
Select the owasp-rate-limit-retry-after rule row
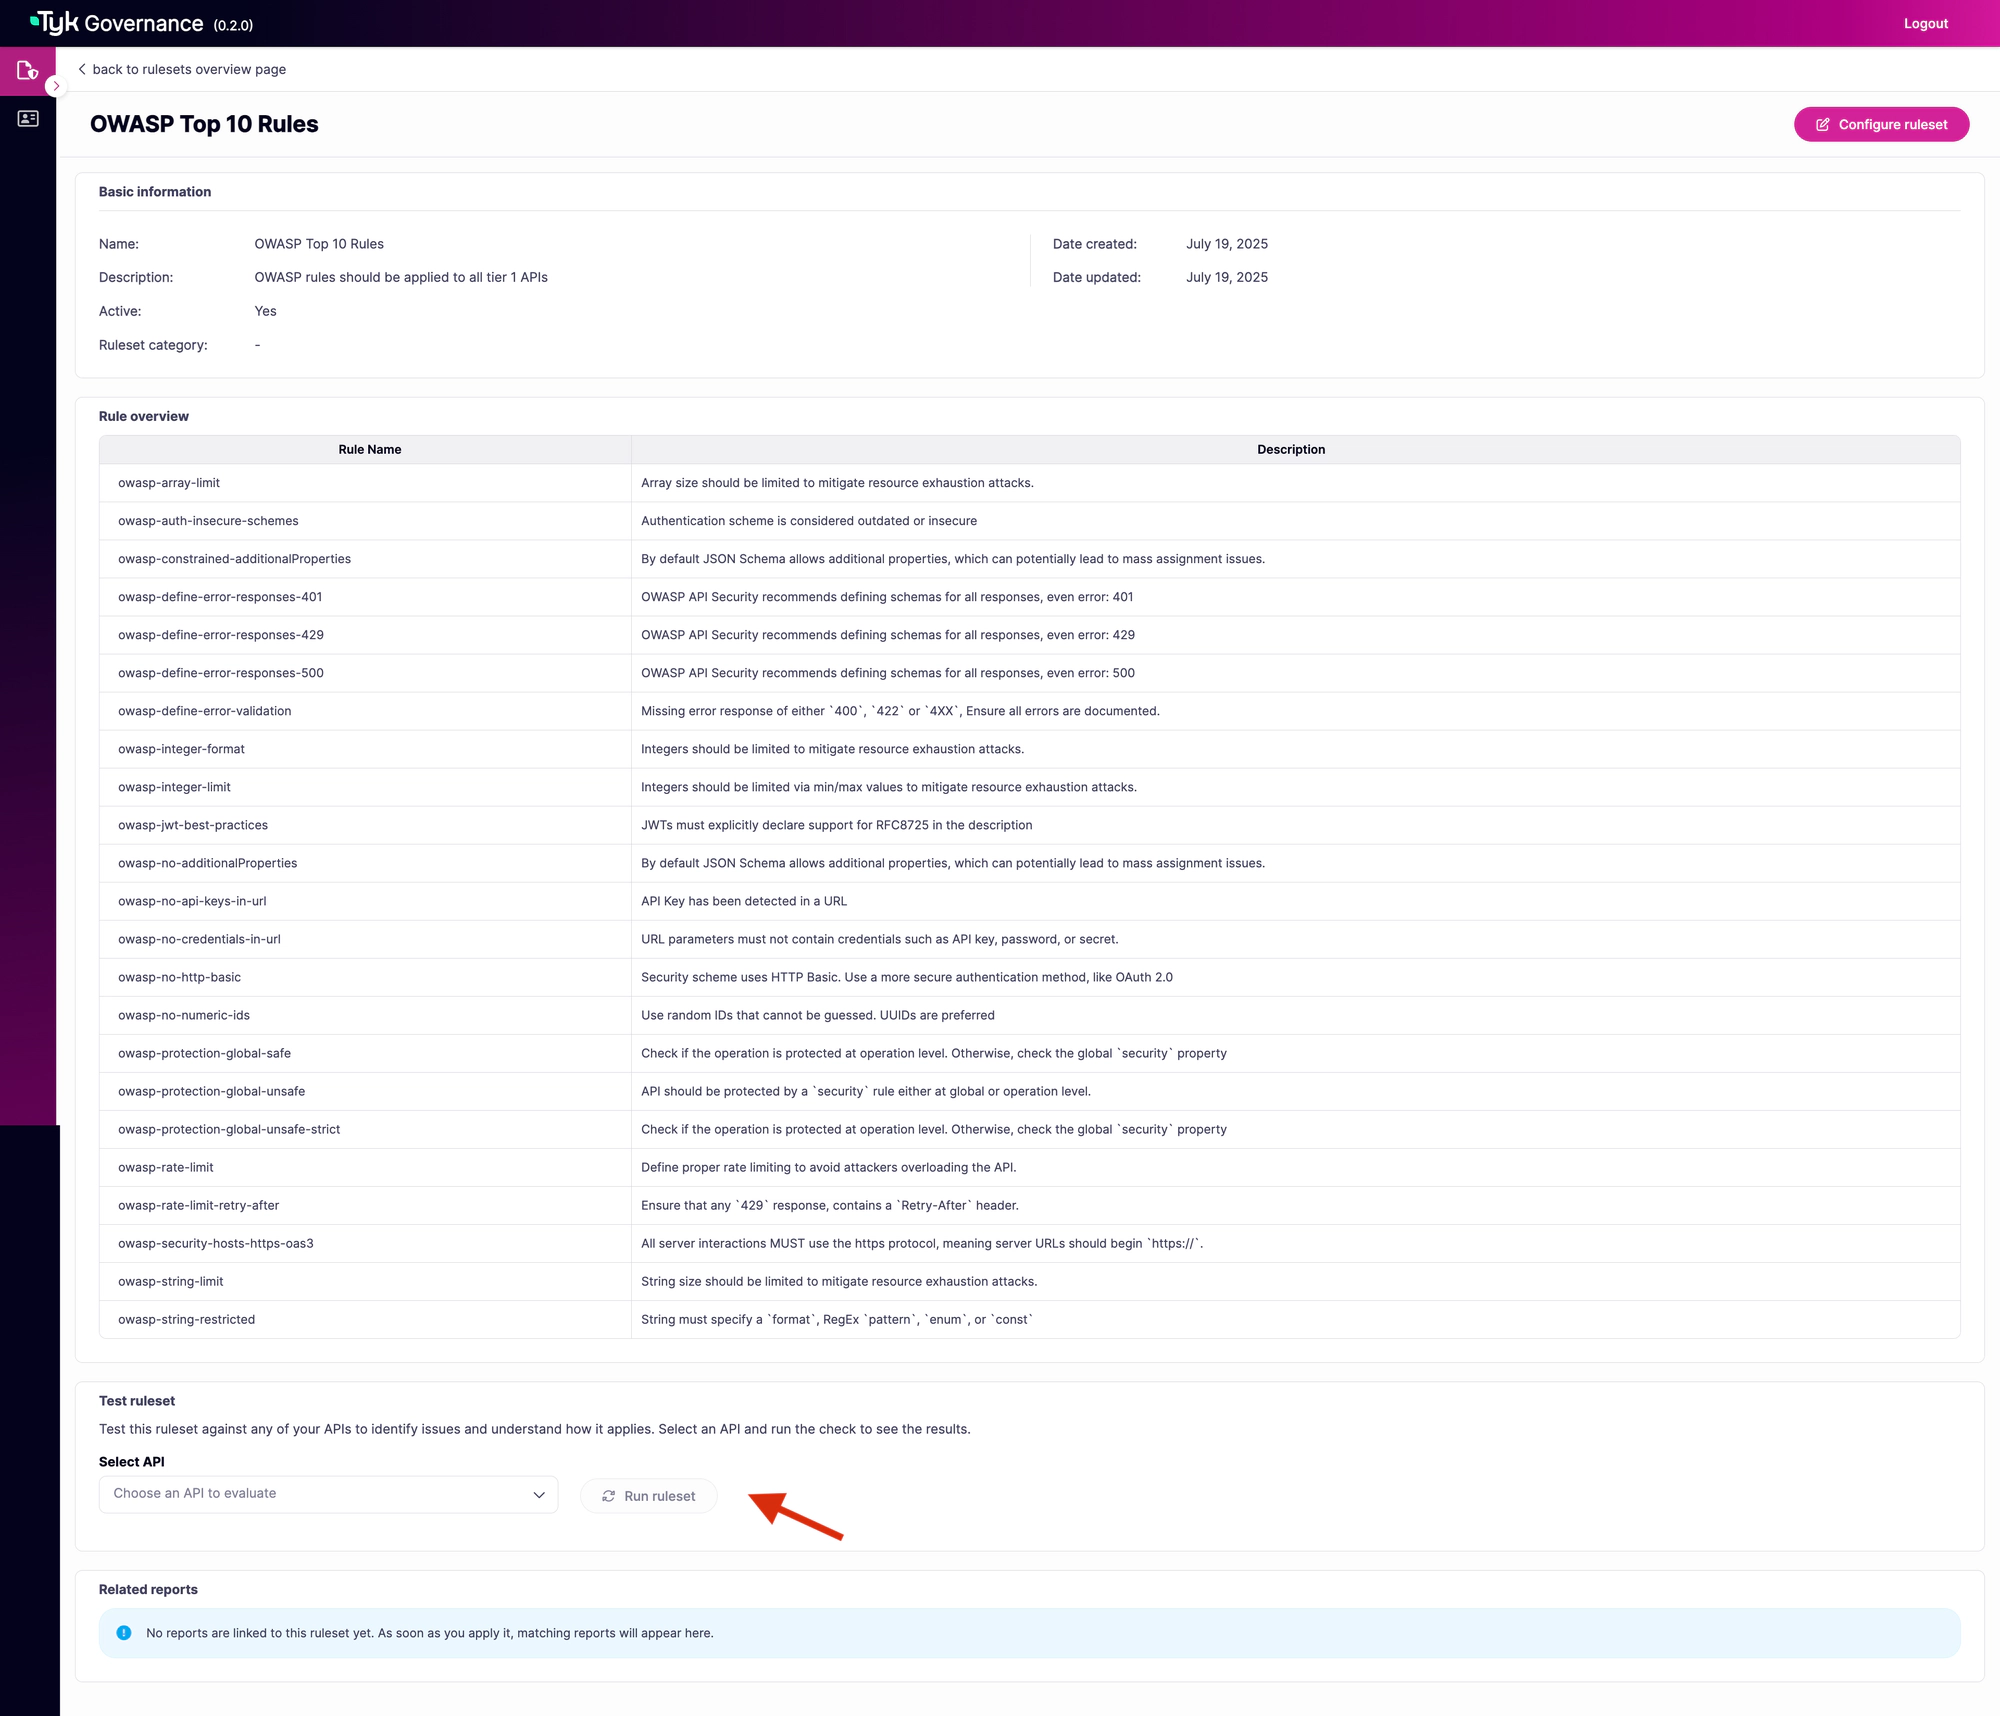(x=198, y=1206)
